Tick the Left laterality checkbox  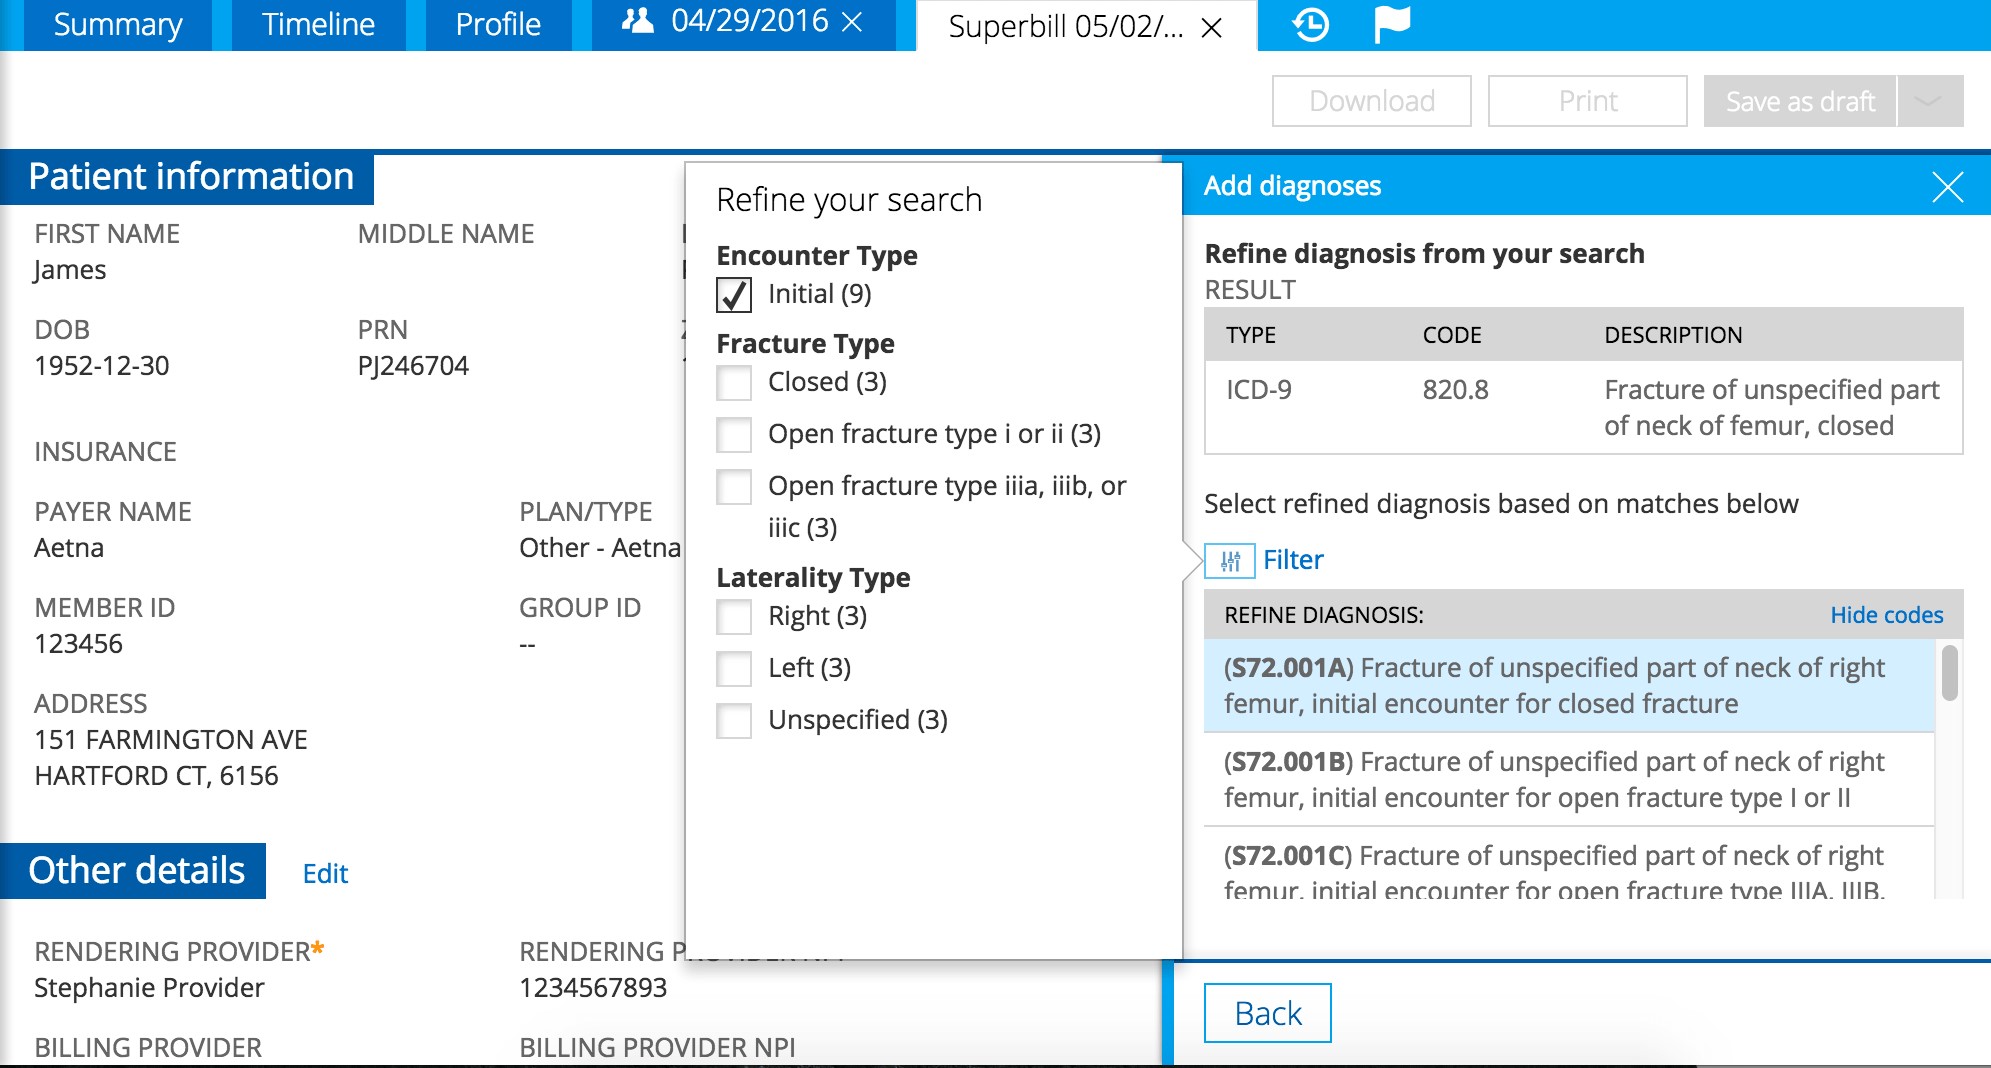(734, 669)
